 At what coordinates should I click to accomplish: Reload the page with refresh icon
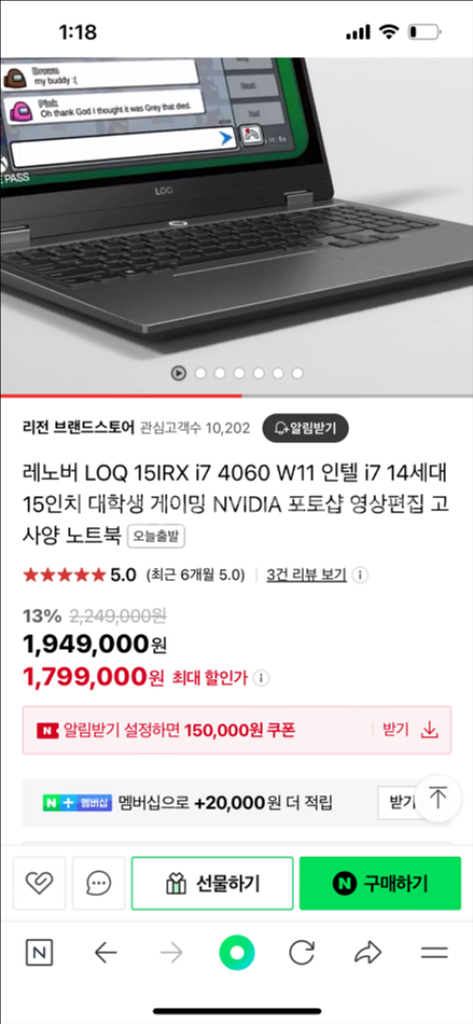point(302,953)
